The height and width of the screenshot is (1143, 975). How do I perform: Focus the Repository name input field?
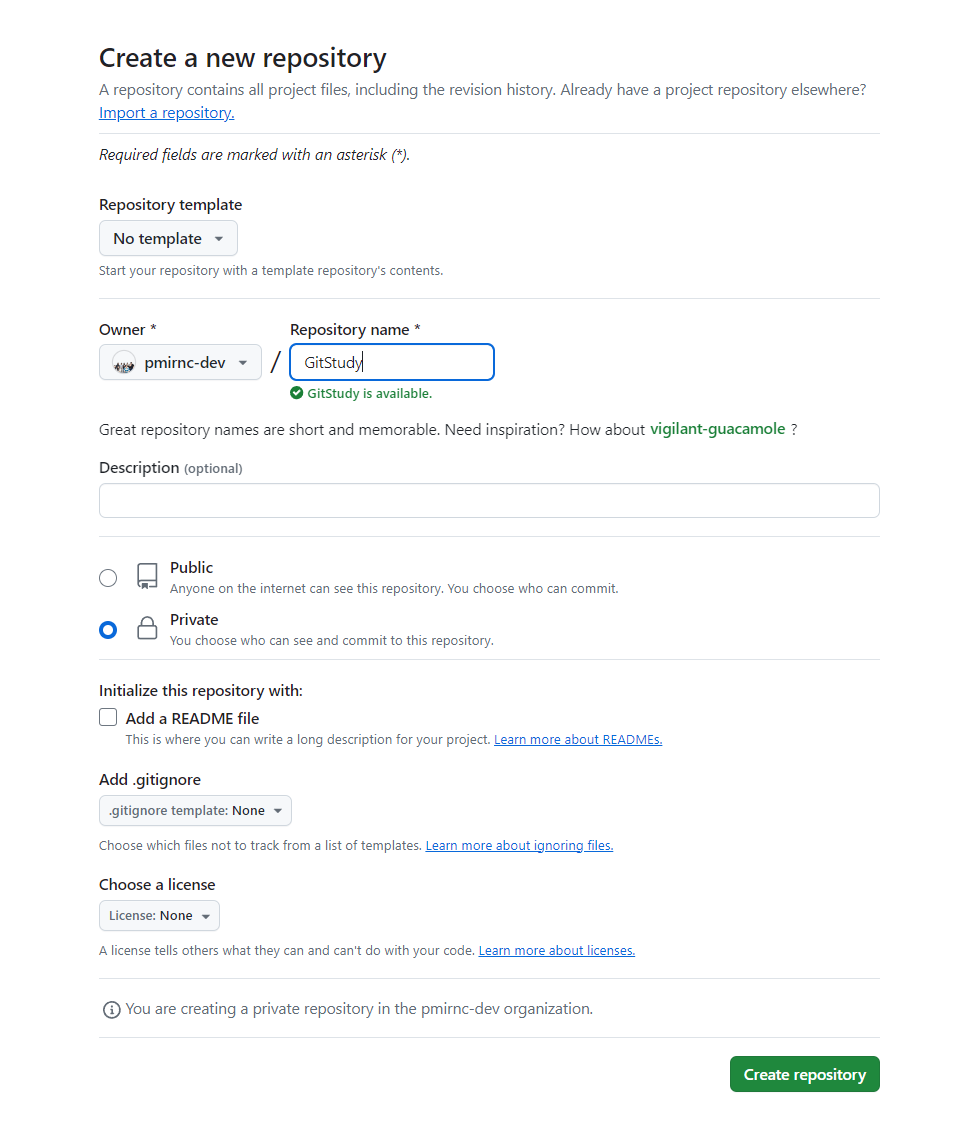tap(392, 362)
